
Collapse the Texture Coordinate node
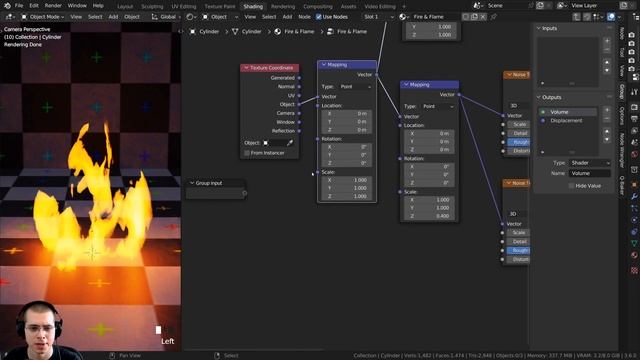246,68
